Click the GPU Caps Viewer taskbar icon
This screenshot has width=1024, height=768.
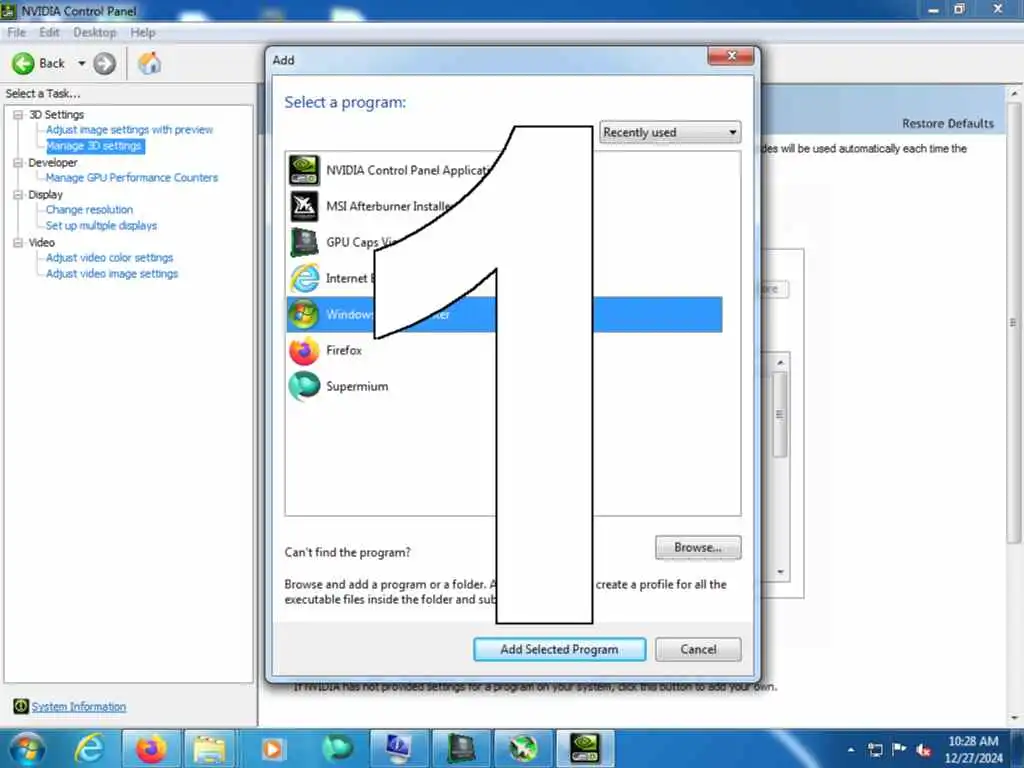462,749
